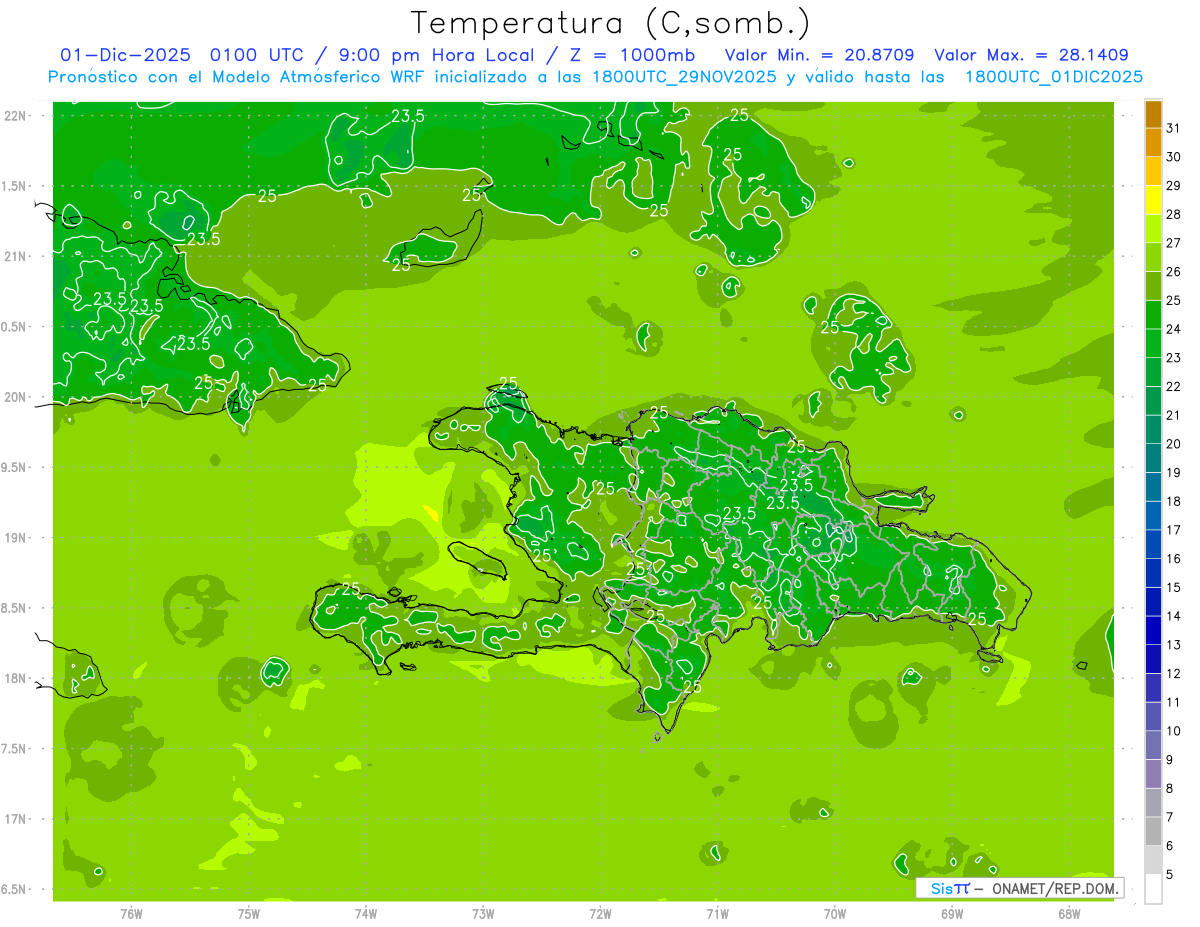Click the "21N" latitude axis label
This screenshot has width=1200, height=927.
click(17, 257)
